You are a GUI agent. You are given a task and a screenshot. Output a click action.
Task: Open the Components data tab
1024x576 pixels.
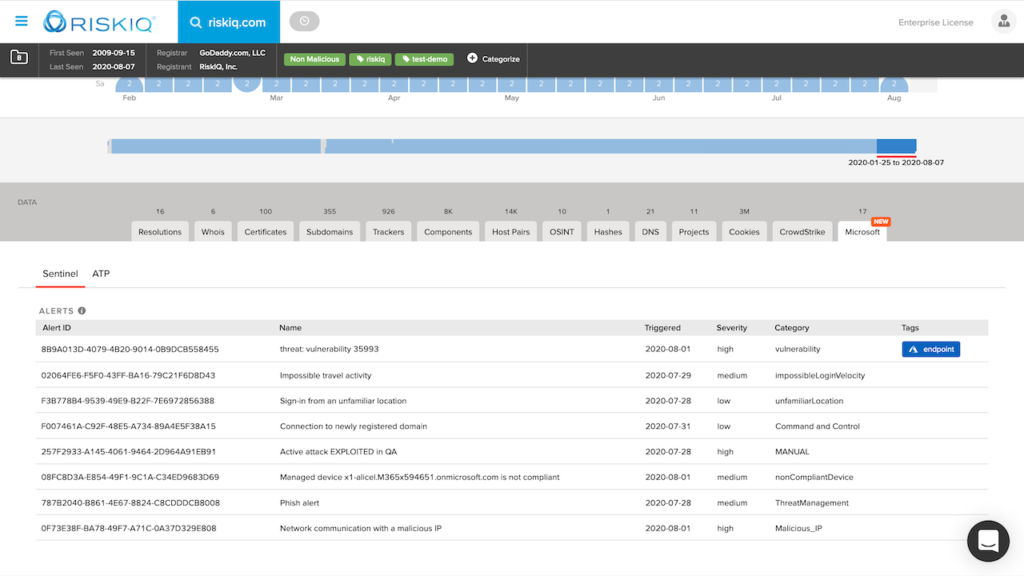(x=448, y=232)
